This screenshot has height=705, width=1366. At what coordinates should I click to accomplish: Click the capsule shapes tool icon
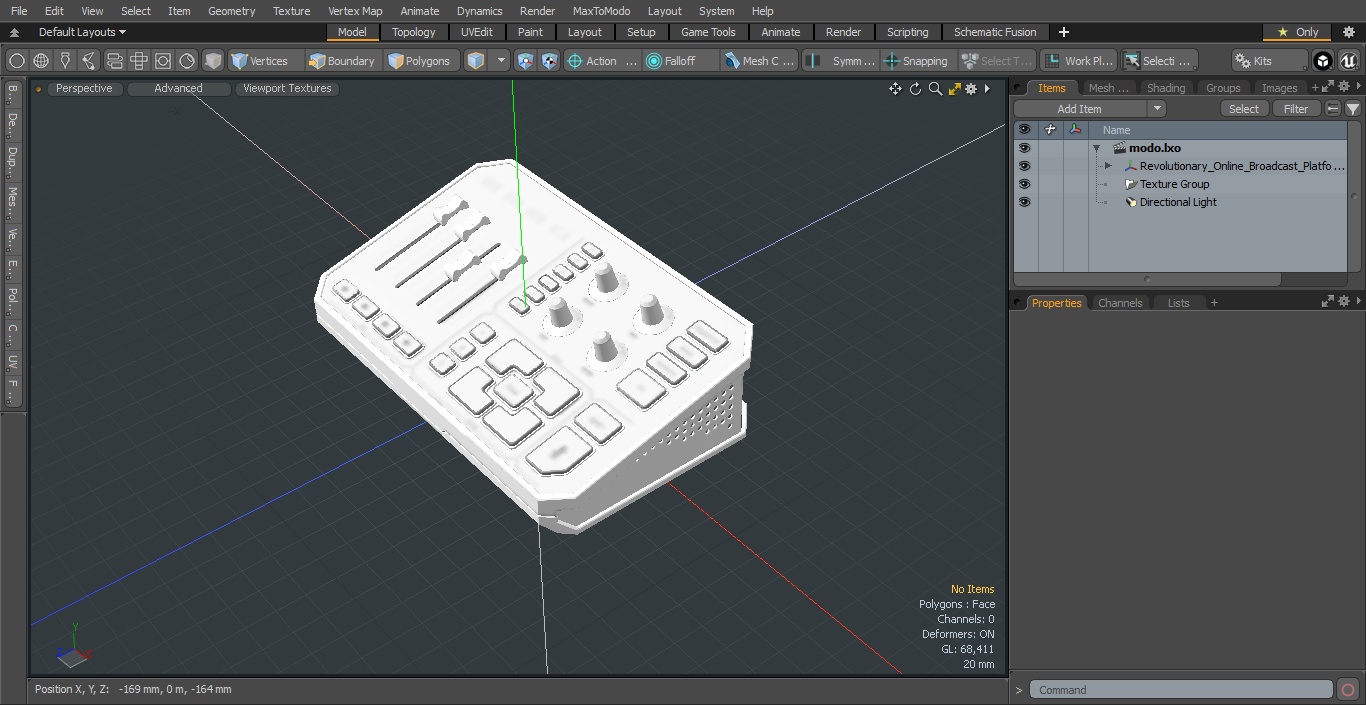click(x=114, y=61)
